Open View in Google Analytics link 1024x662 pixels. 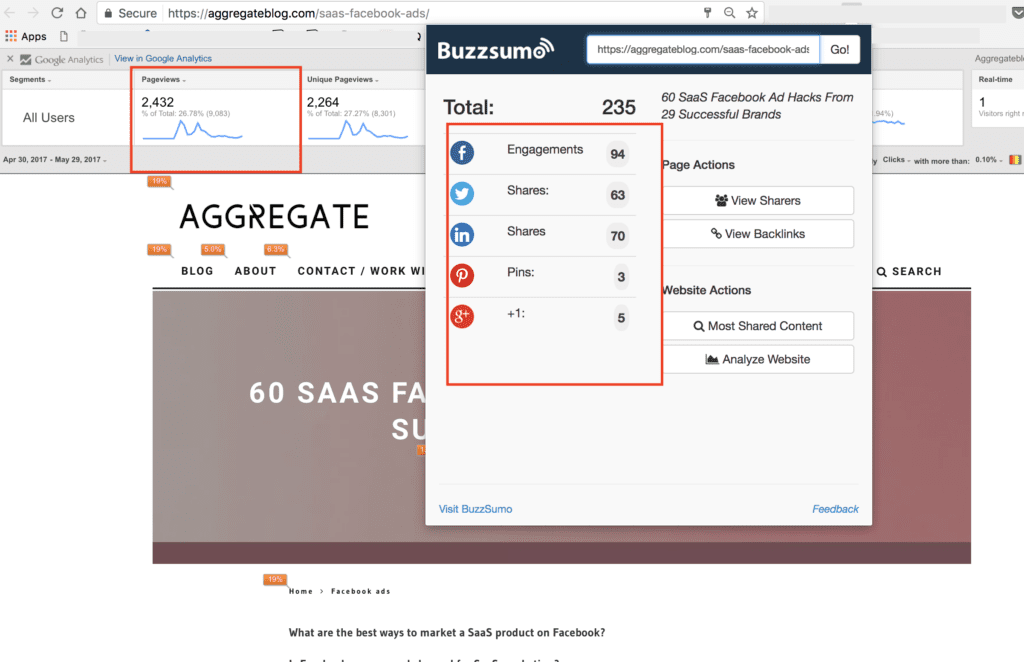(x=163, y=58)
